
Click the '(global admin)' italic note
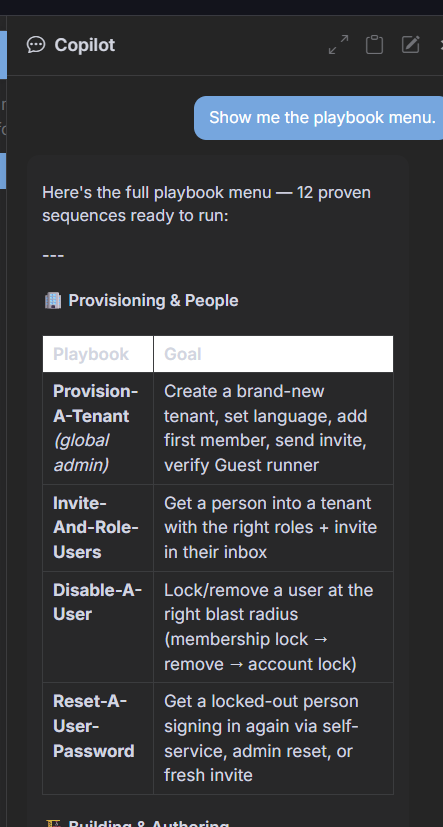click(x=81, y=453)
